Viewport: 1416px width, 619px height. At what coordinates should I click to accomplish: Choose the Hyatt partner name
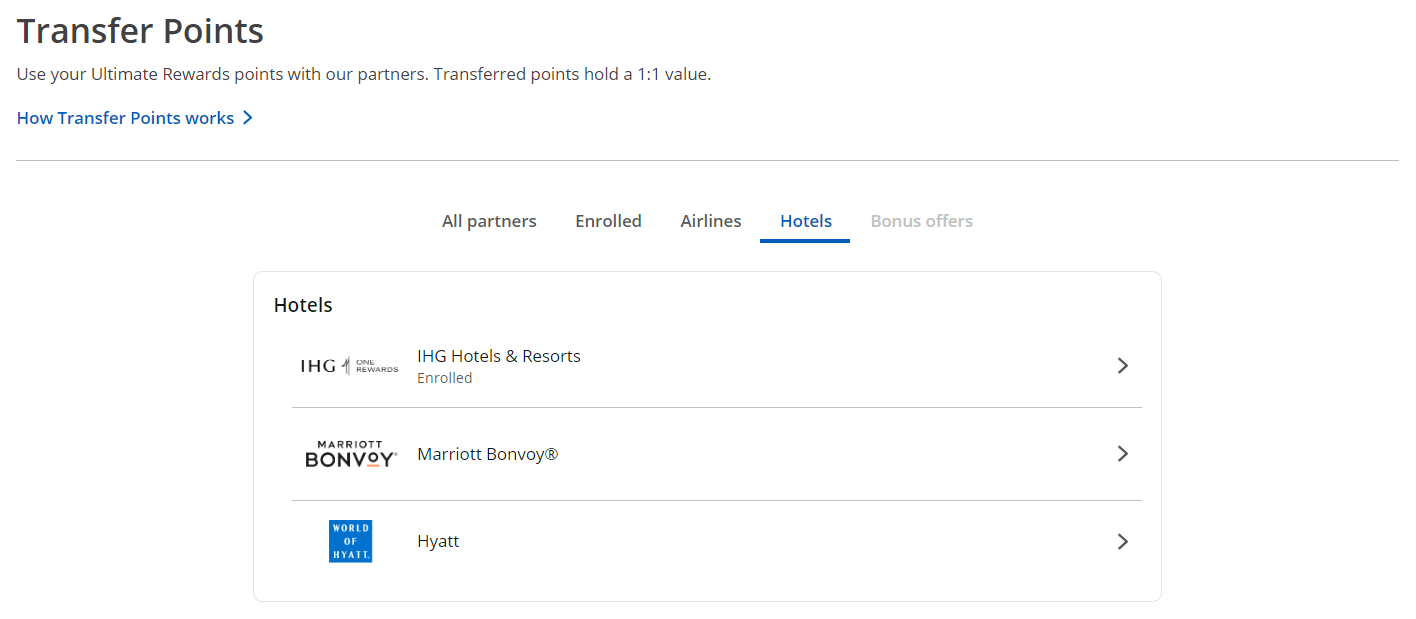coord(438,541)
